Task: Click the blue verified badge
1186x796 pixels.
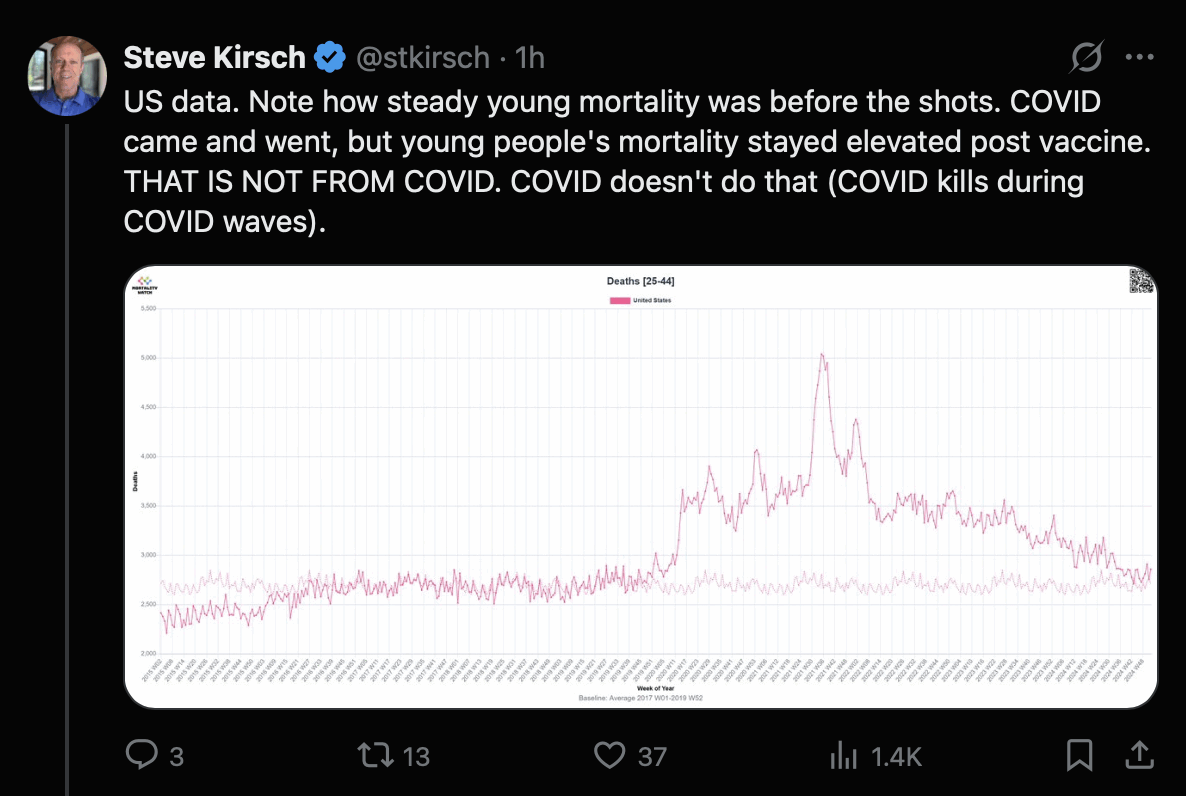Action: coord(330,58)
